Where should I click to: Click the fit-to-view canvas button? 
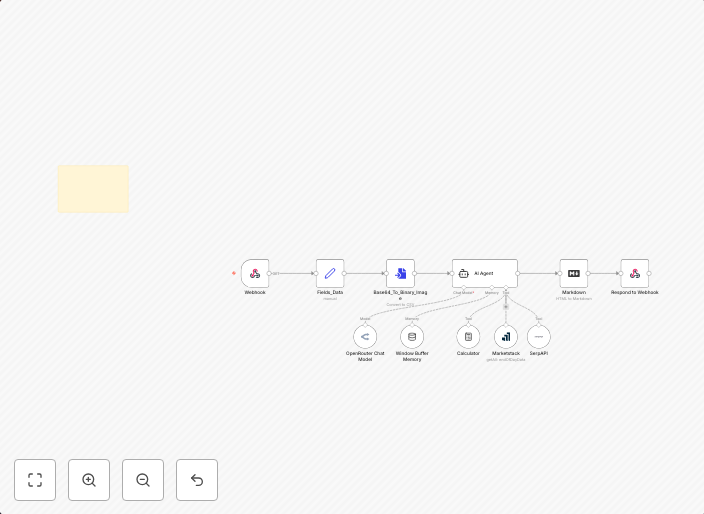(35, 480)
